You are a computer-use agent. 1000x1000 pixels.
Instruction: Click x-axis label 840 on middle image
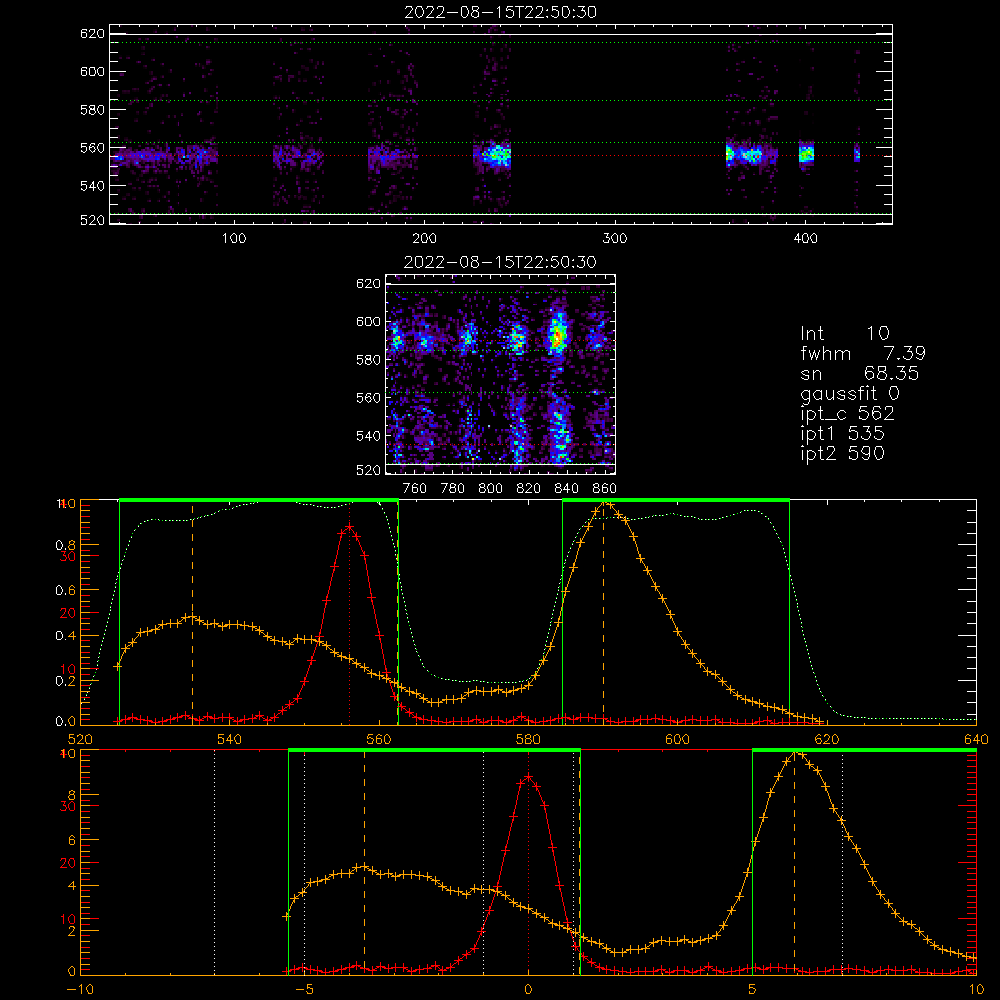(566, 489)
